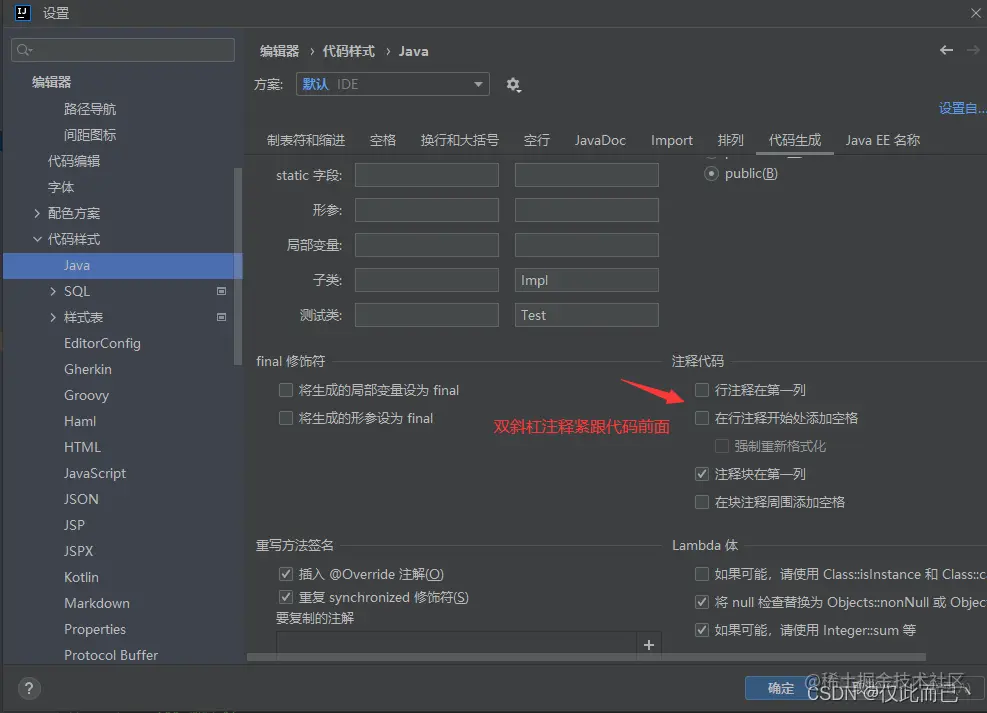This screenshot has height=713, width=987.
Task: Open the 排列 tab
Action: [731, 140]
